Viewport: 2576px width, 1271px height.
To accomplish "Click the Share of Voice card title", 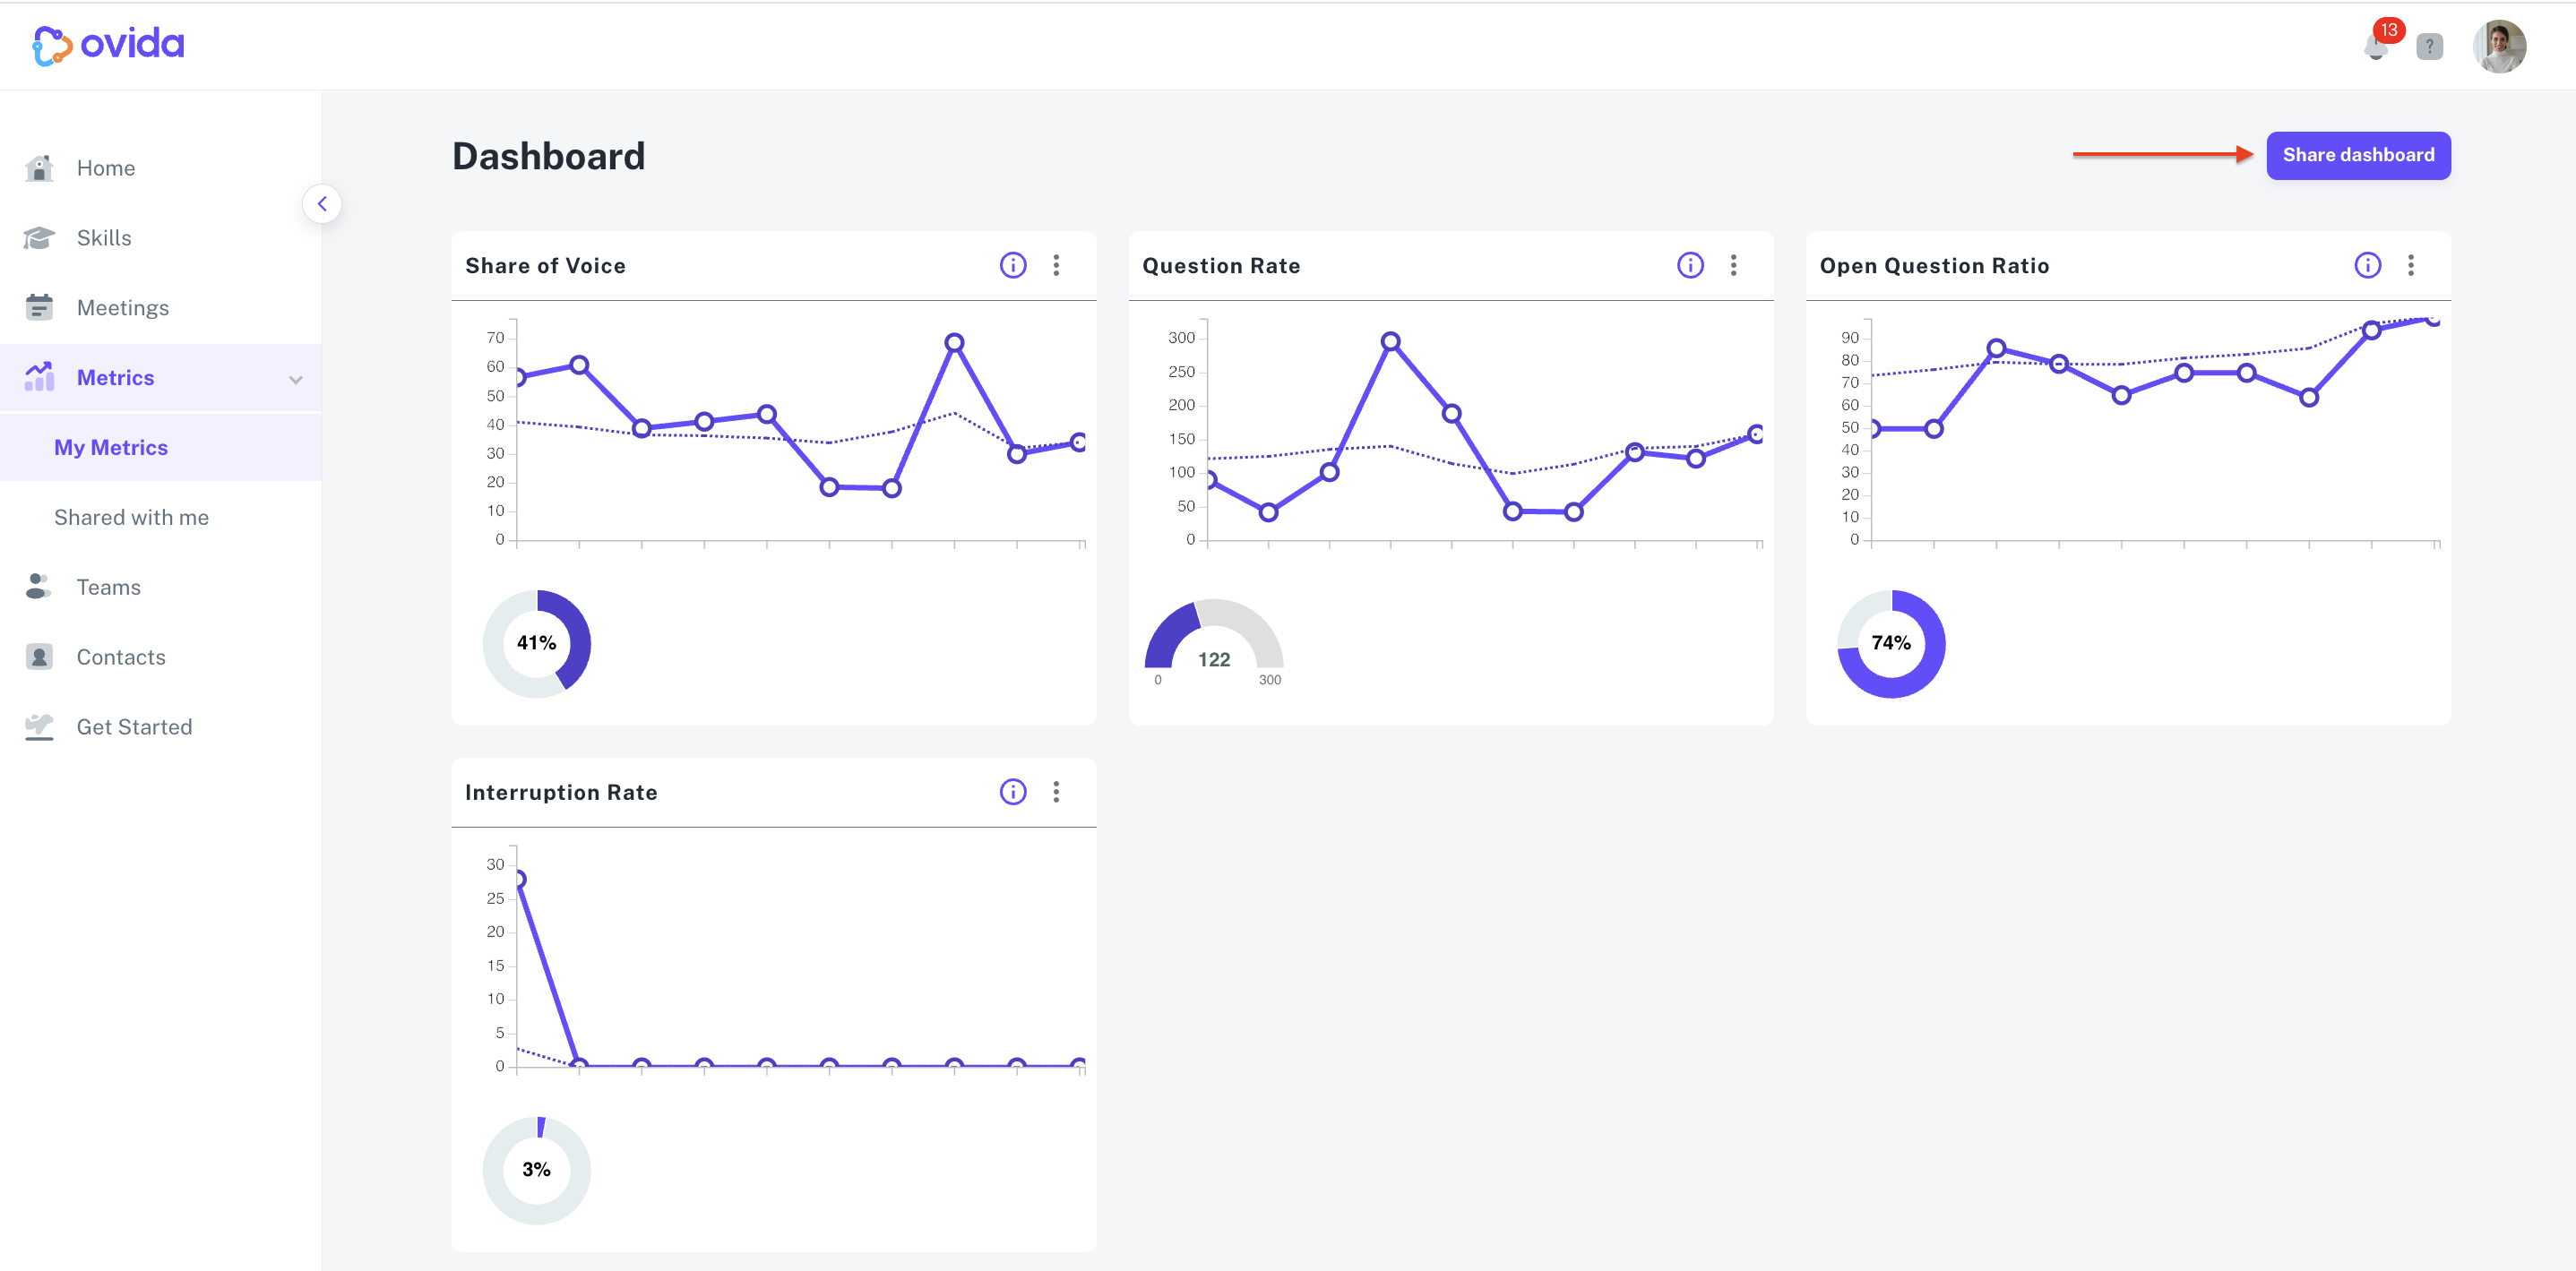I will point(545,266).
